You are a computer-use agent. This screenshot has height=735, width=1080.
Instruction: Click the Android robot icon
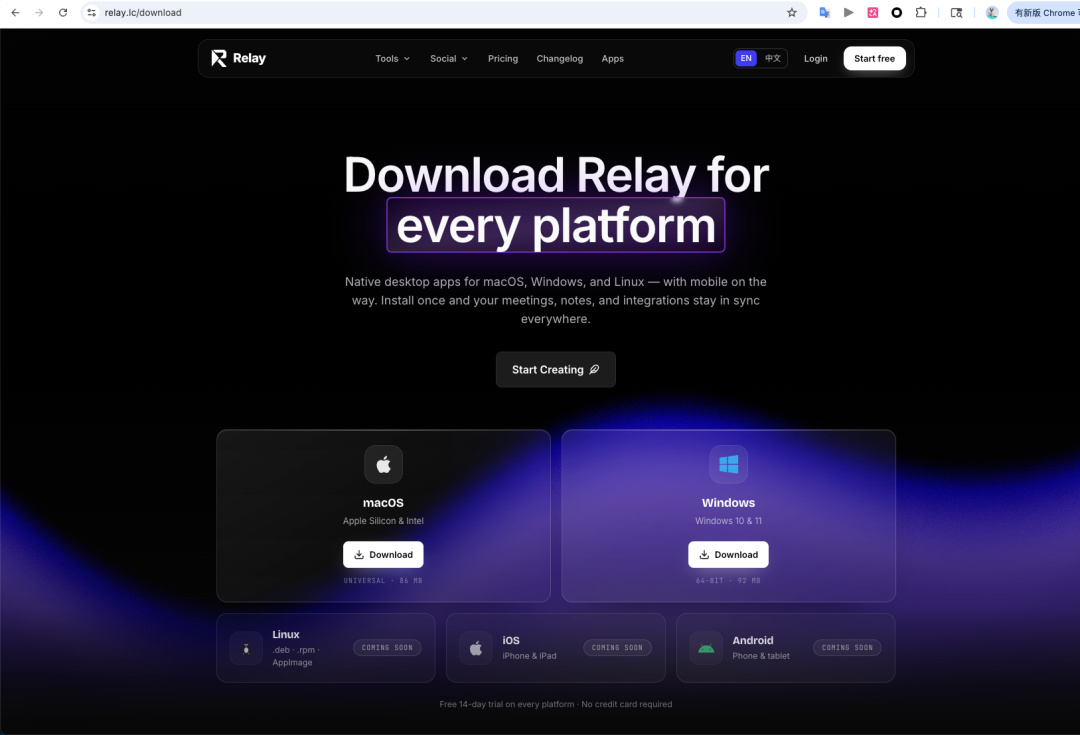pos(706,648)
